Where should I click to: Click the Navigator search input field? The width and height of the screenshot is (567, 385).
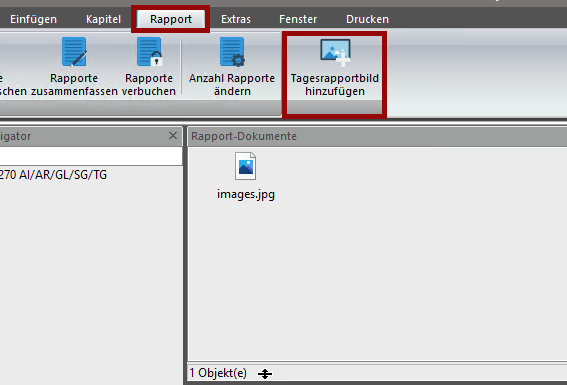coord(91,156)
